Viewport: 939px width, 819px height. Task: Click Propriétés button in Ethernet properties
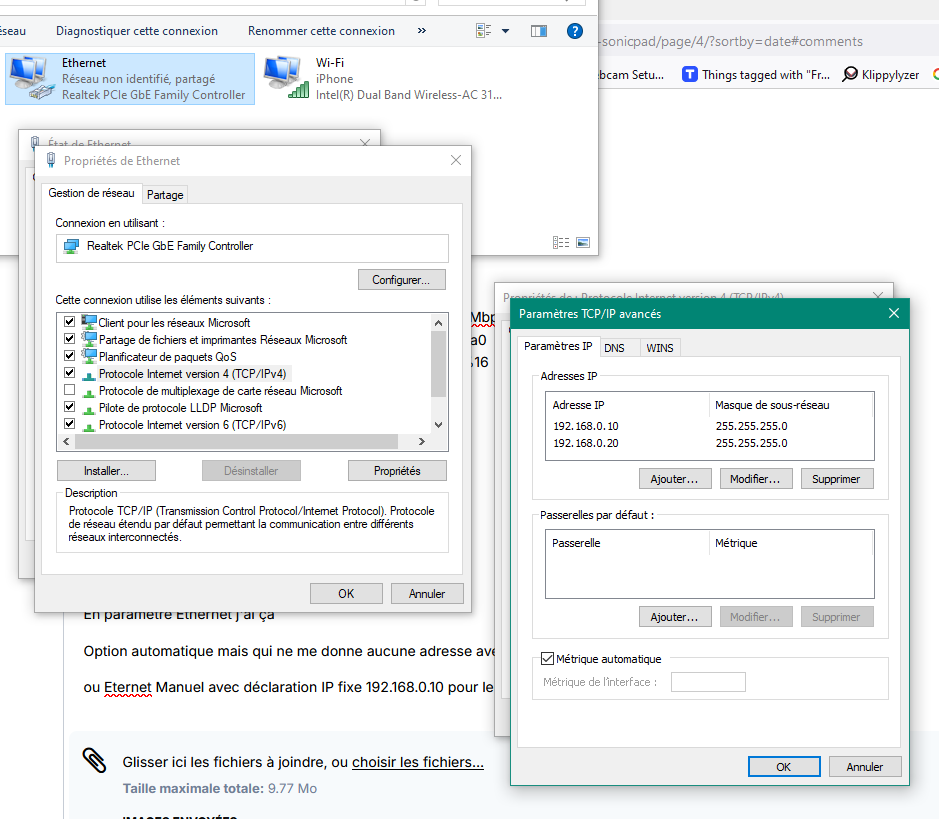point(397,471)
